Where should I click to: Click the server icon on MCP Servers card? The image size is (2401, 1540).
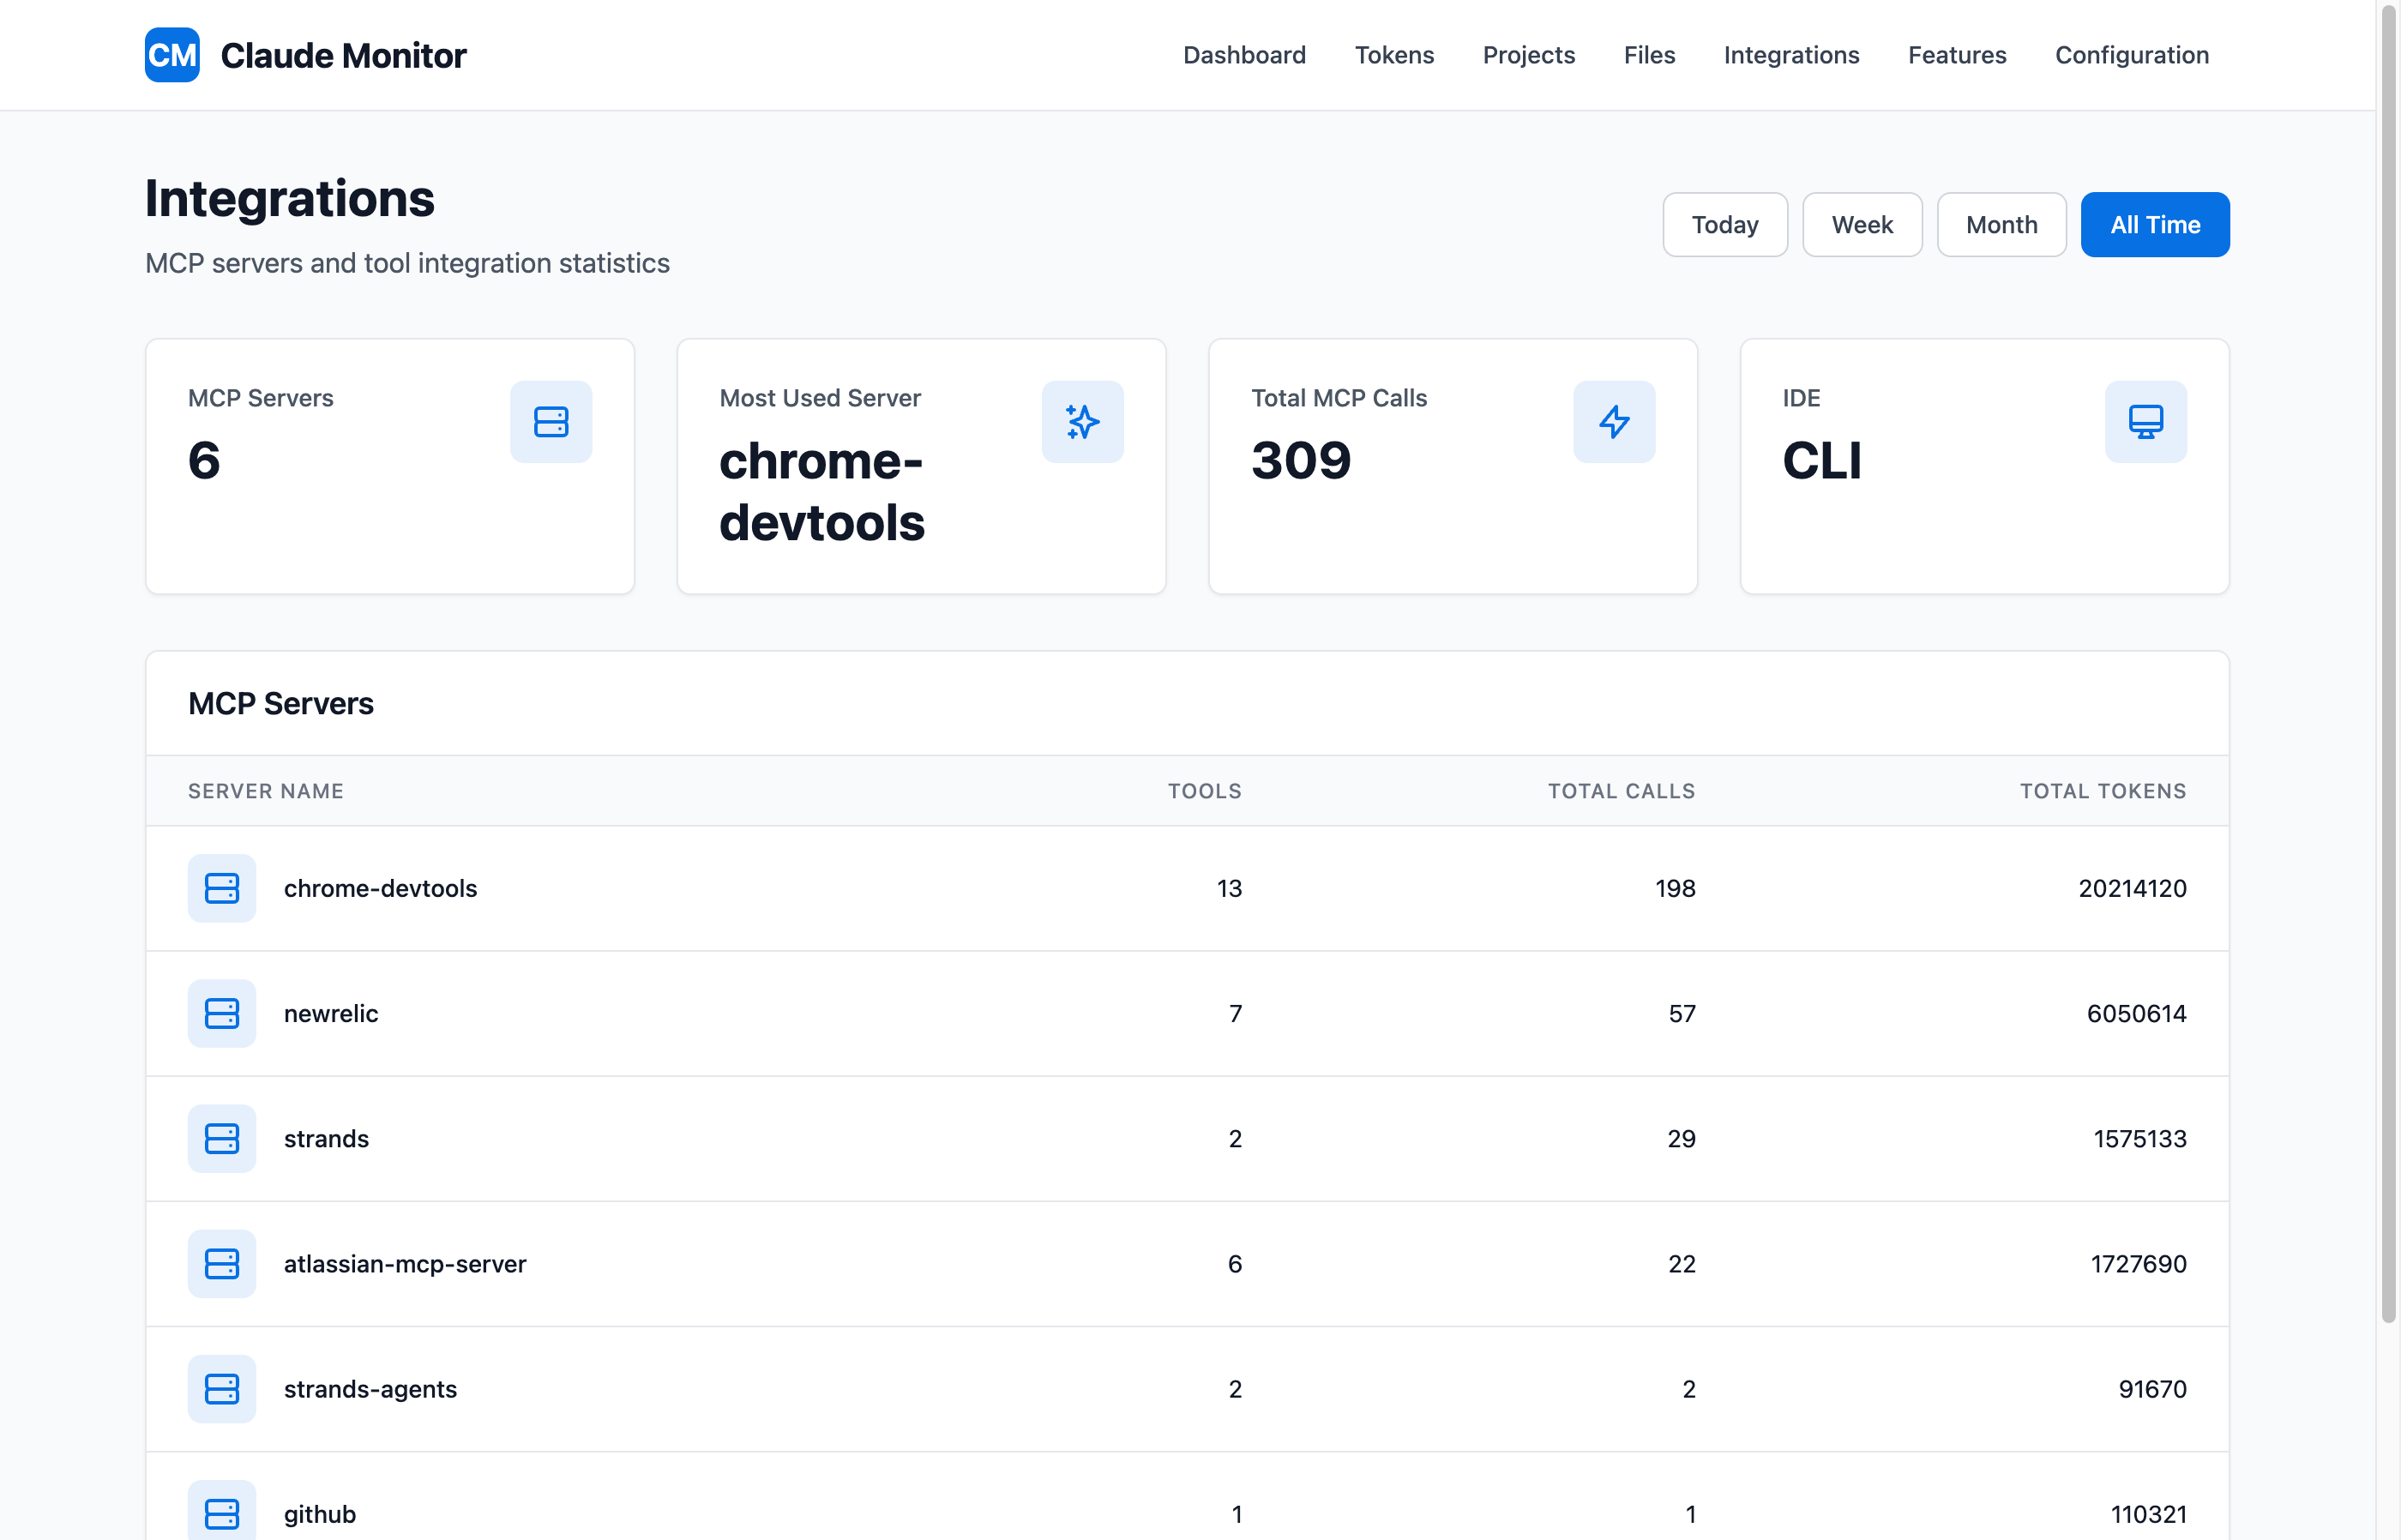(x=550, y=421)
